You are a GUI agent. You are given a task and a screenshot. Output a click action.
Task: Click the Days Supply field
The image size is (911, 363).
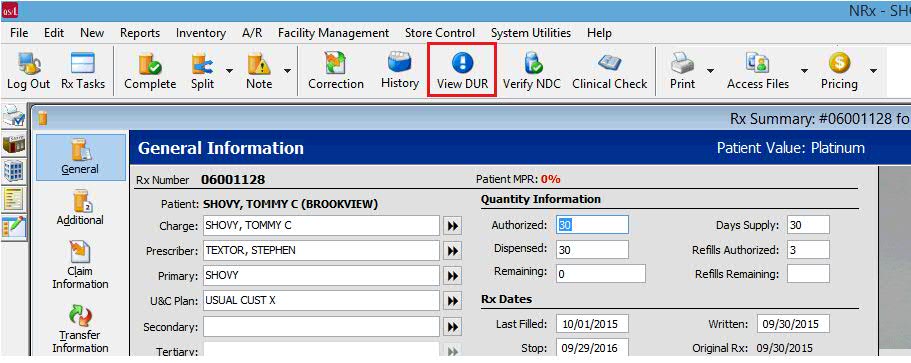tap(808, 225)
